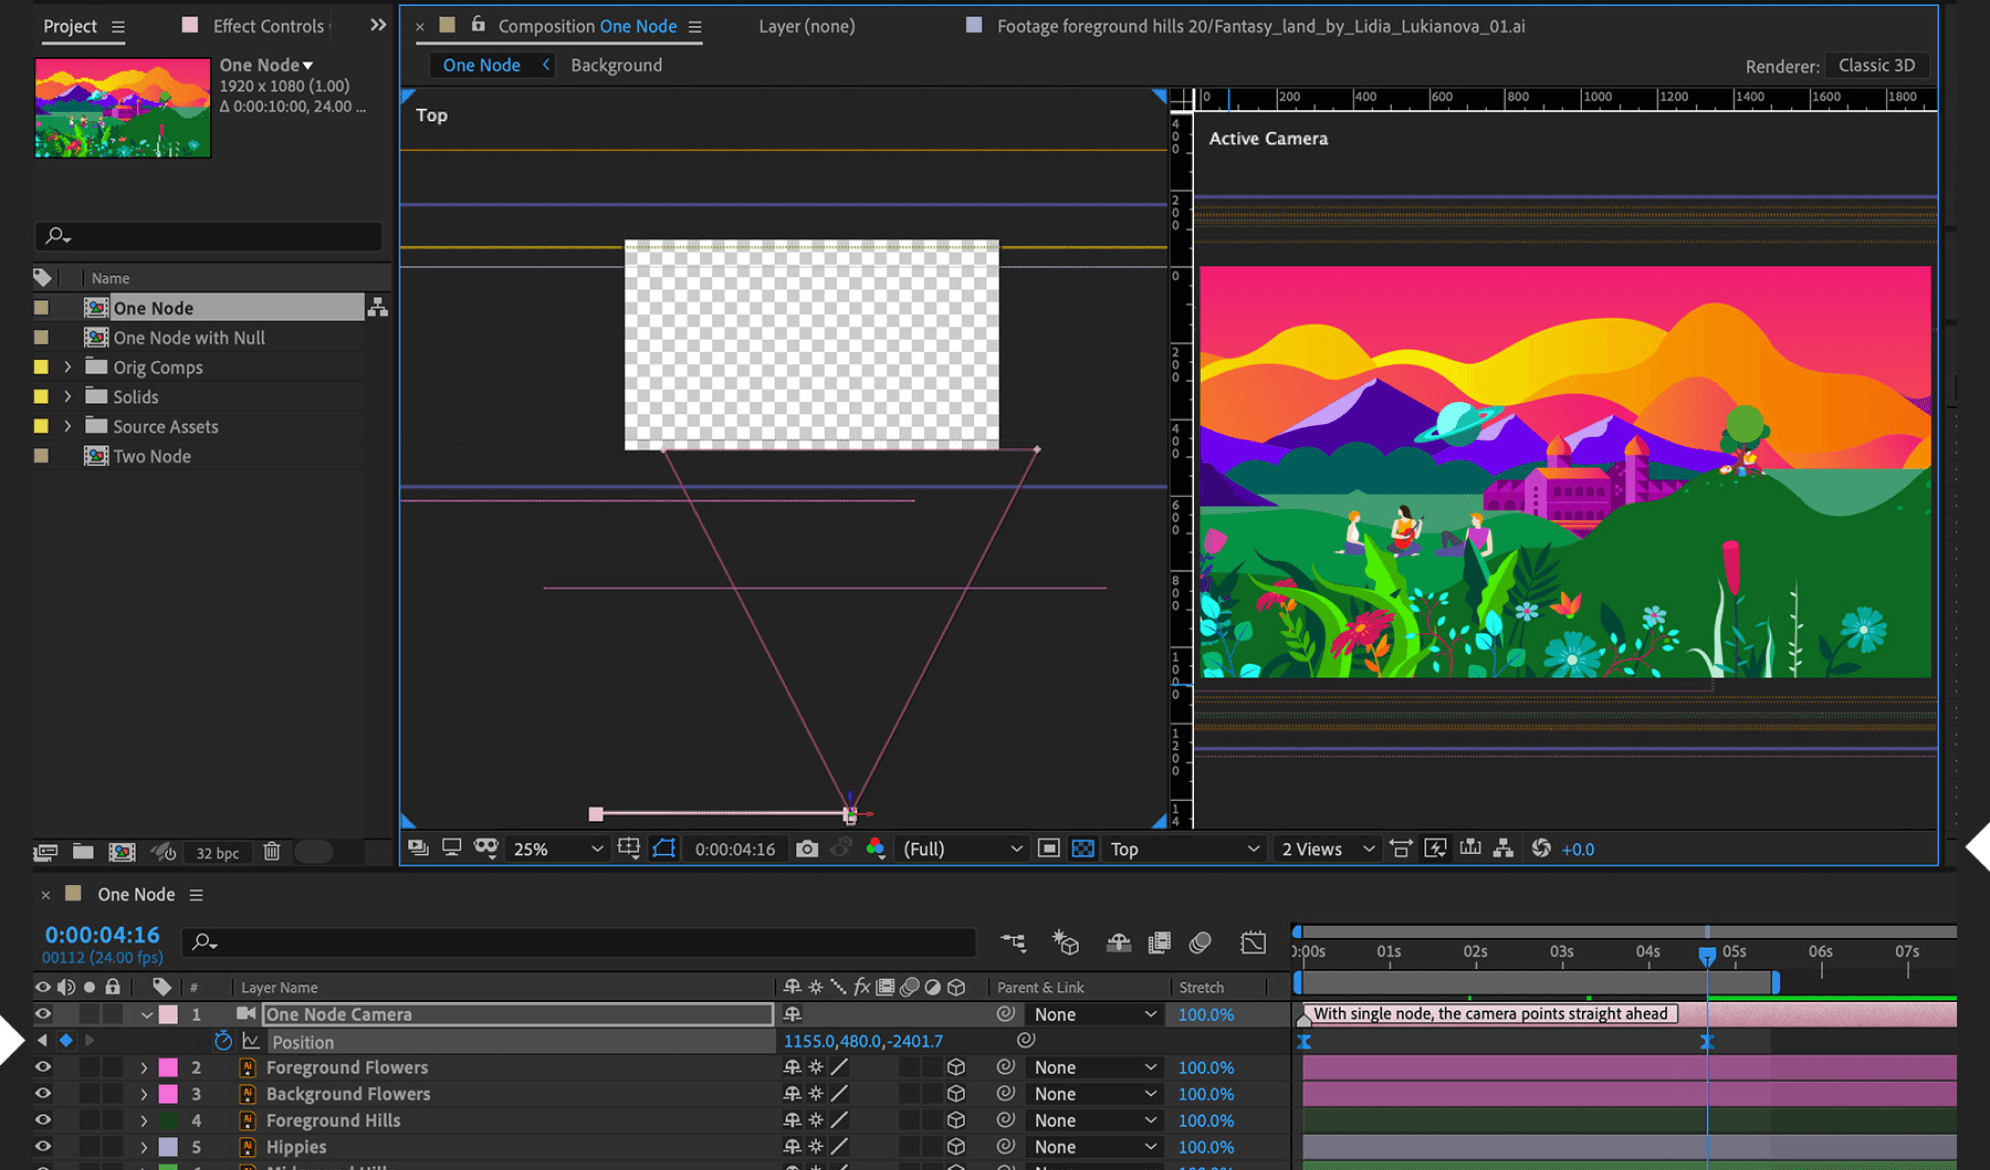Delete selected project item with trash icon
This screenshot has width=1990, height=1170.
pos(271,852)
